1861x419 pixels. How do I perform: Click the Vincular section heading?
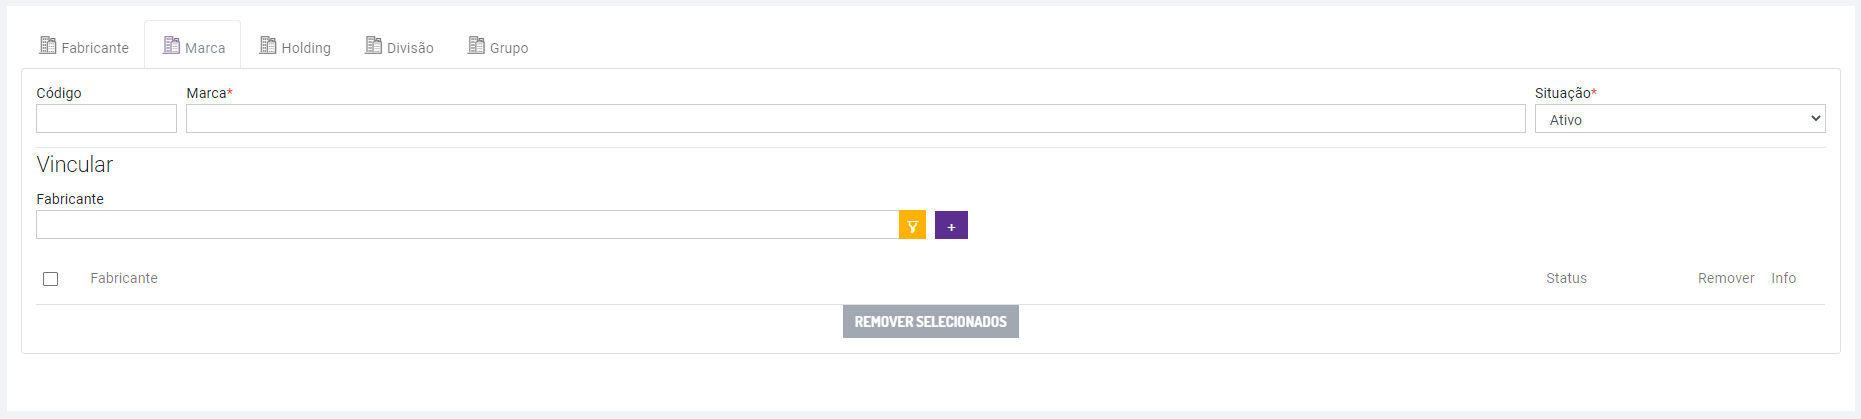pos(75,164)
